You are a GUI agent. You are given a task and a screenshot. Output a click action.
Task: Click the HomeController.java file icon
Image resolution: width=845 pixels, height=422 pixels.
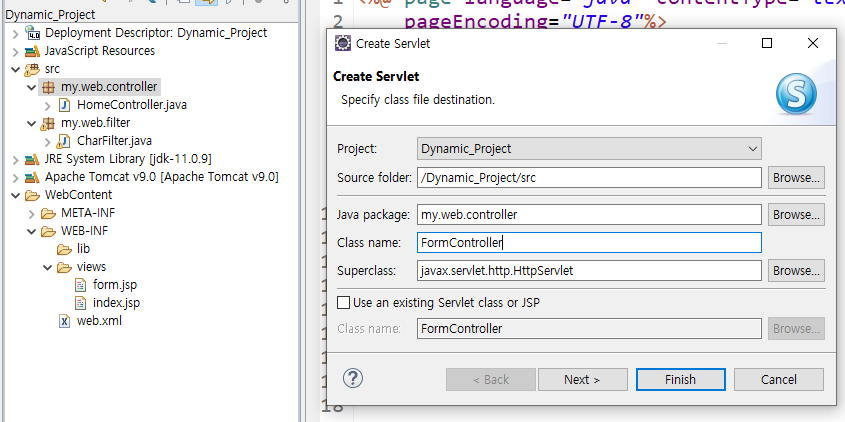coord(65,105)
